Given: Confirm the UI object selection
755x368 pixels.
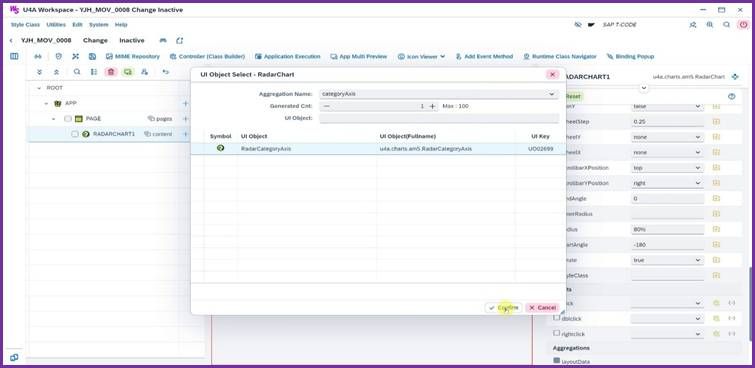Looking at the screenshot, I should tap(503, 307).
